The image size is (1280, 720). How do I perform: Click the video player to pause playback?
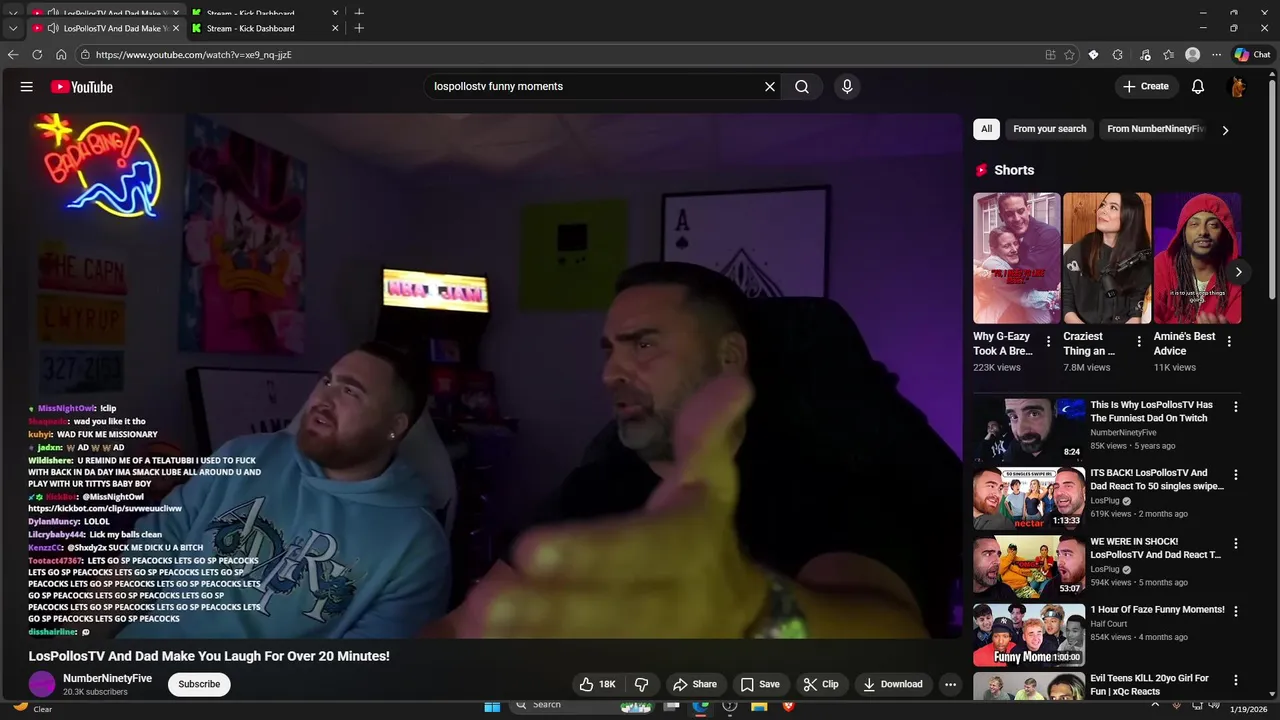point(495,375)
